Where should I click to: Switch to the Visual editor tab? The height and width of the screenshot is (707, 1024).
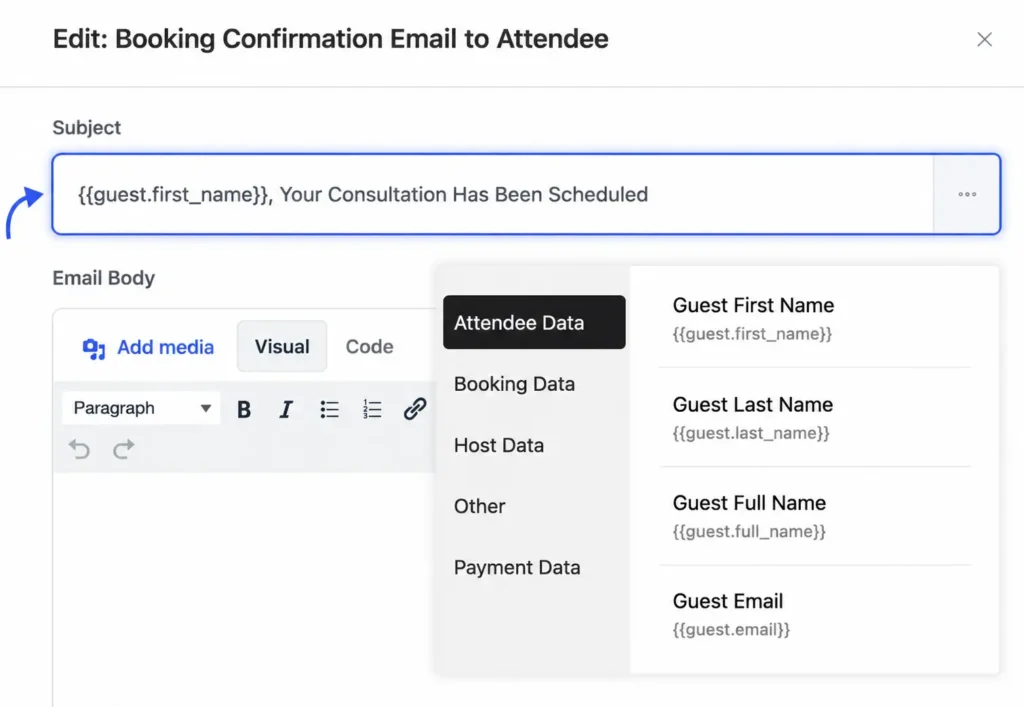pos(282,347)
